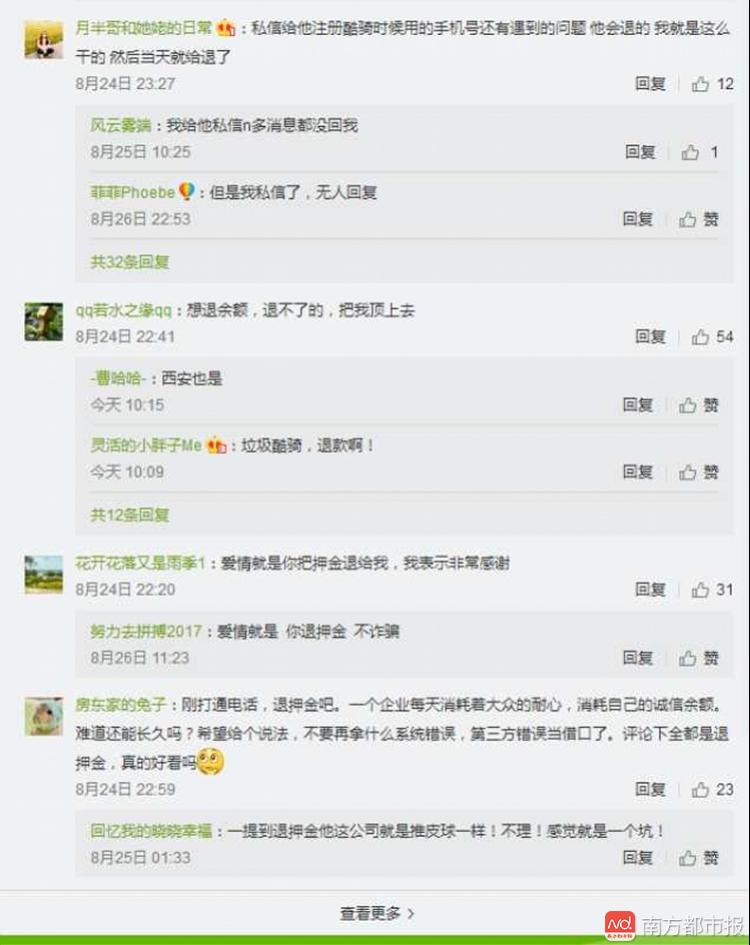Reply to 回忆我的晓晓幸福's reply

pyautogui.click(x=638, y=858)
